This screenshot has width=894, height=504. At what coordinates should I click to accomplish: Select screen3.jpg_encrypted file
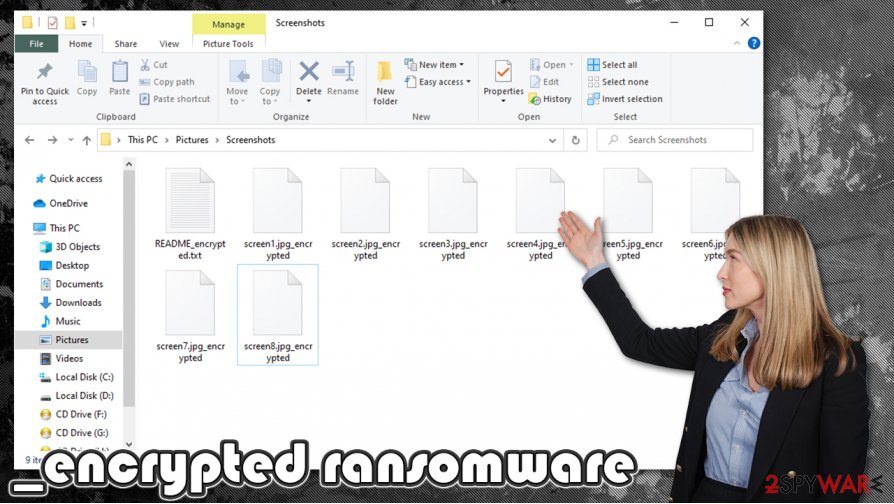tap(453, 213)
